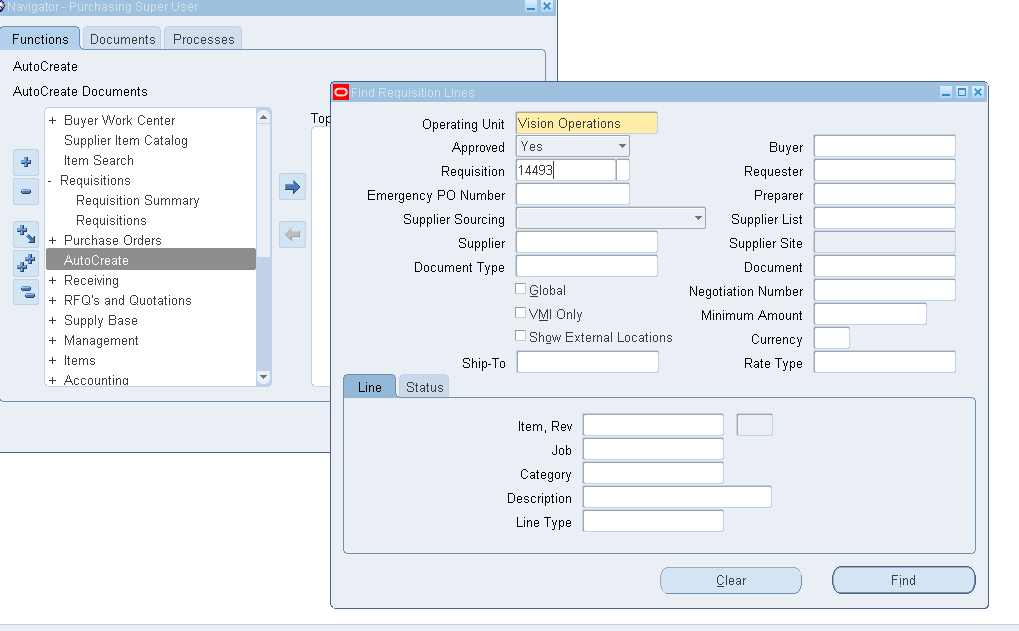
Task: Click the collapse node icon in Navigator toolbar
Action: [25, 190]
